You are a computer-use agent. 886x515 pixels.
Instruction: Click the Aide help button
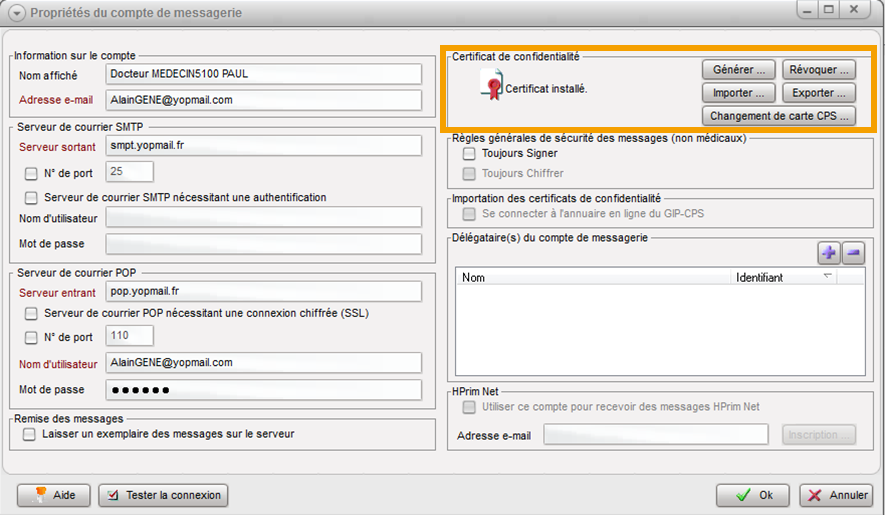pyautogui.click(x=54, y=495)
